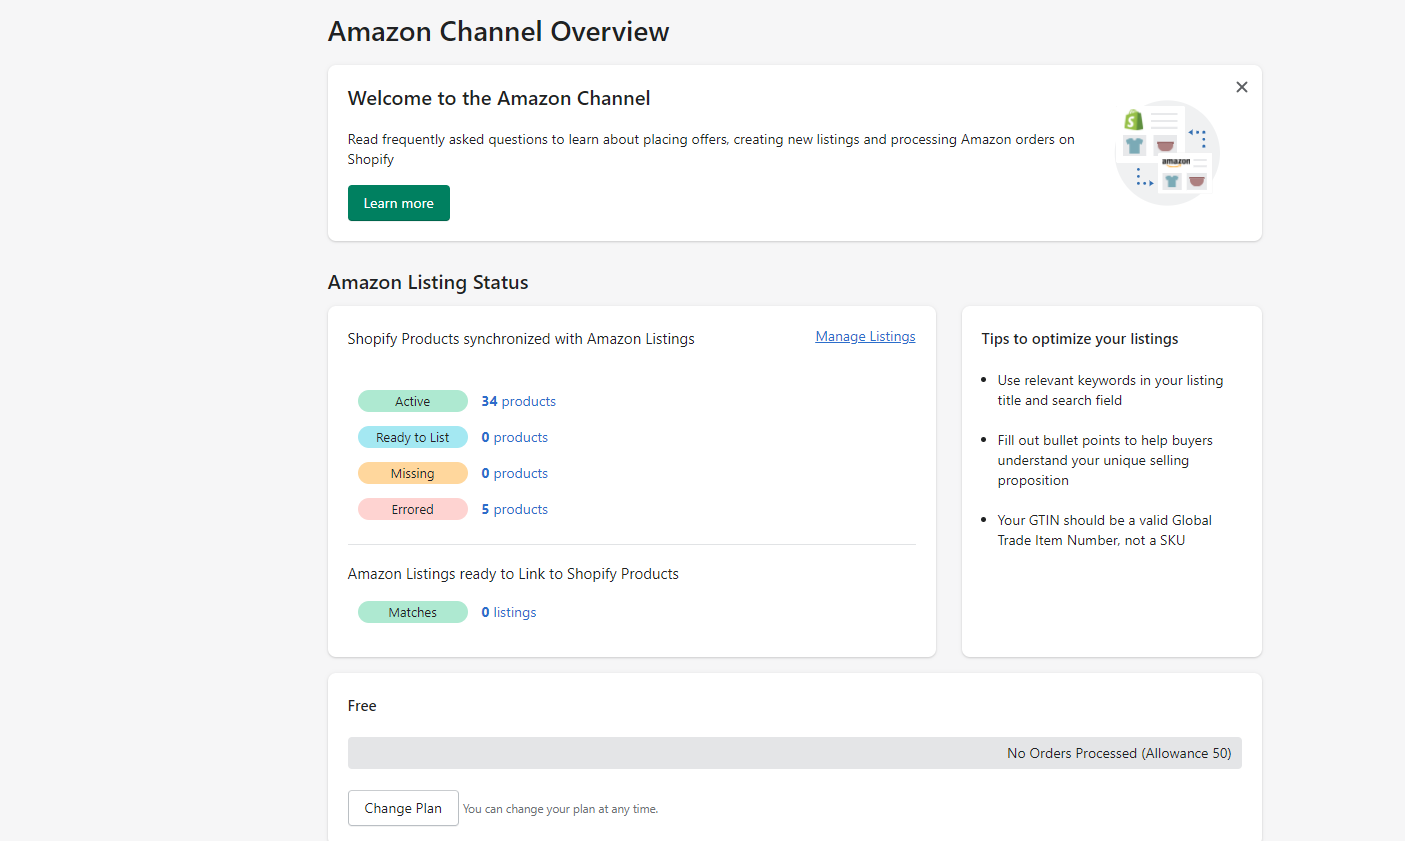Click the tip about valid GTIN
1405x841 pixels.
(1104, 530)
